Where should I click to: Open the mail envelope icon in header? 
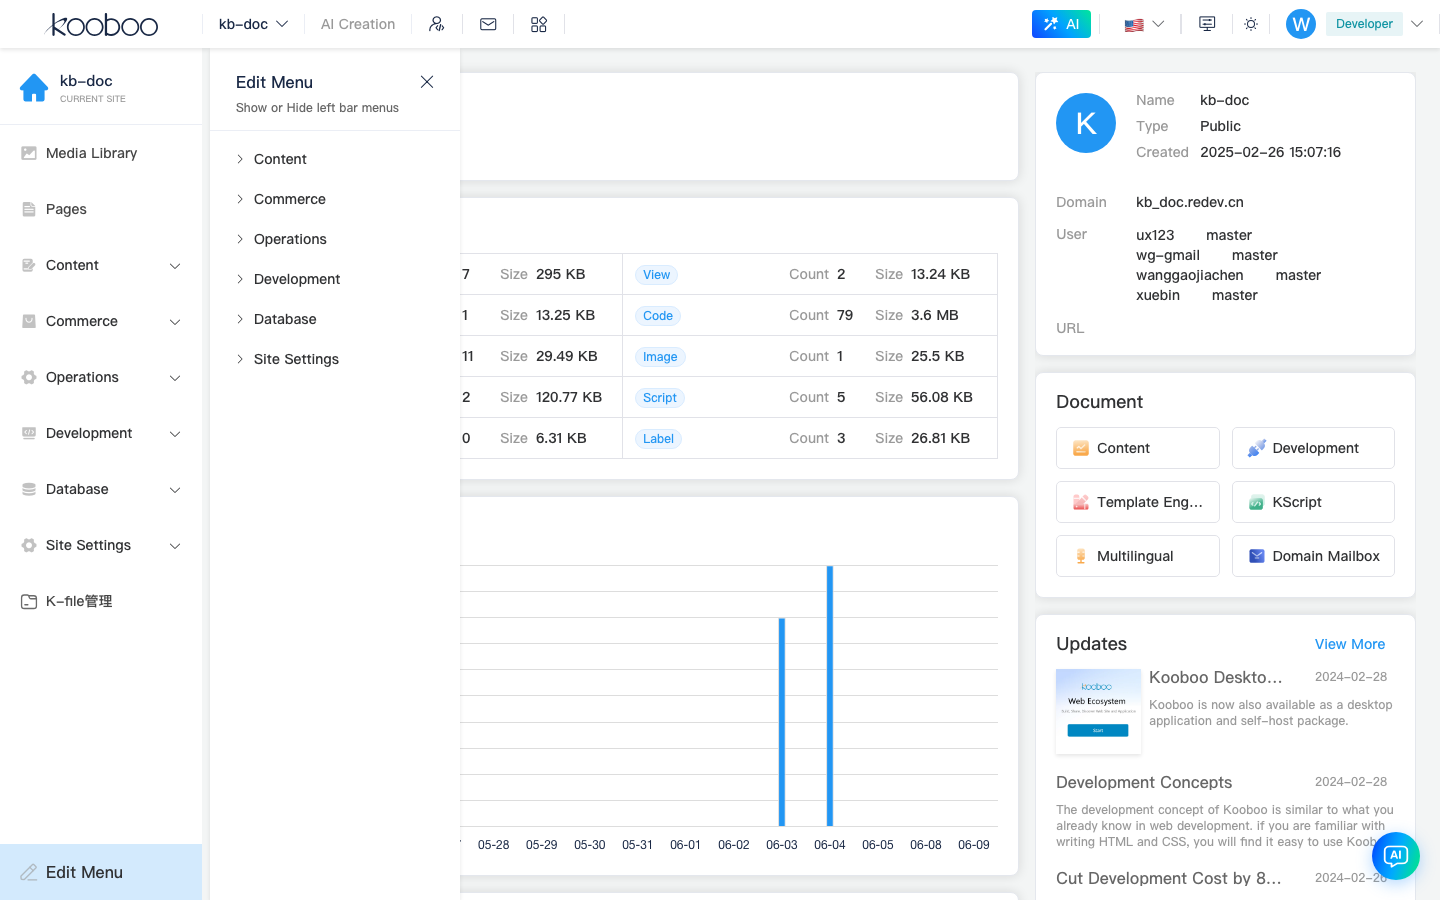pyautogui.click(x=488, y=24)
